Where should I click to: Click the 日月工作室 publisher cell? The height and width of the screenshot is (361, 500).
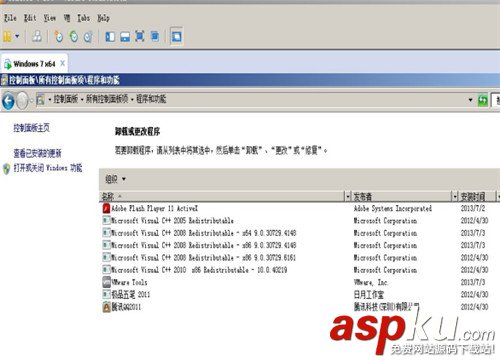[369, 295]
